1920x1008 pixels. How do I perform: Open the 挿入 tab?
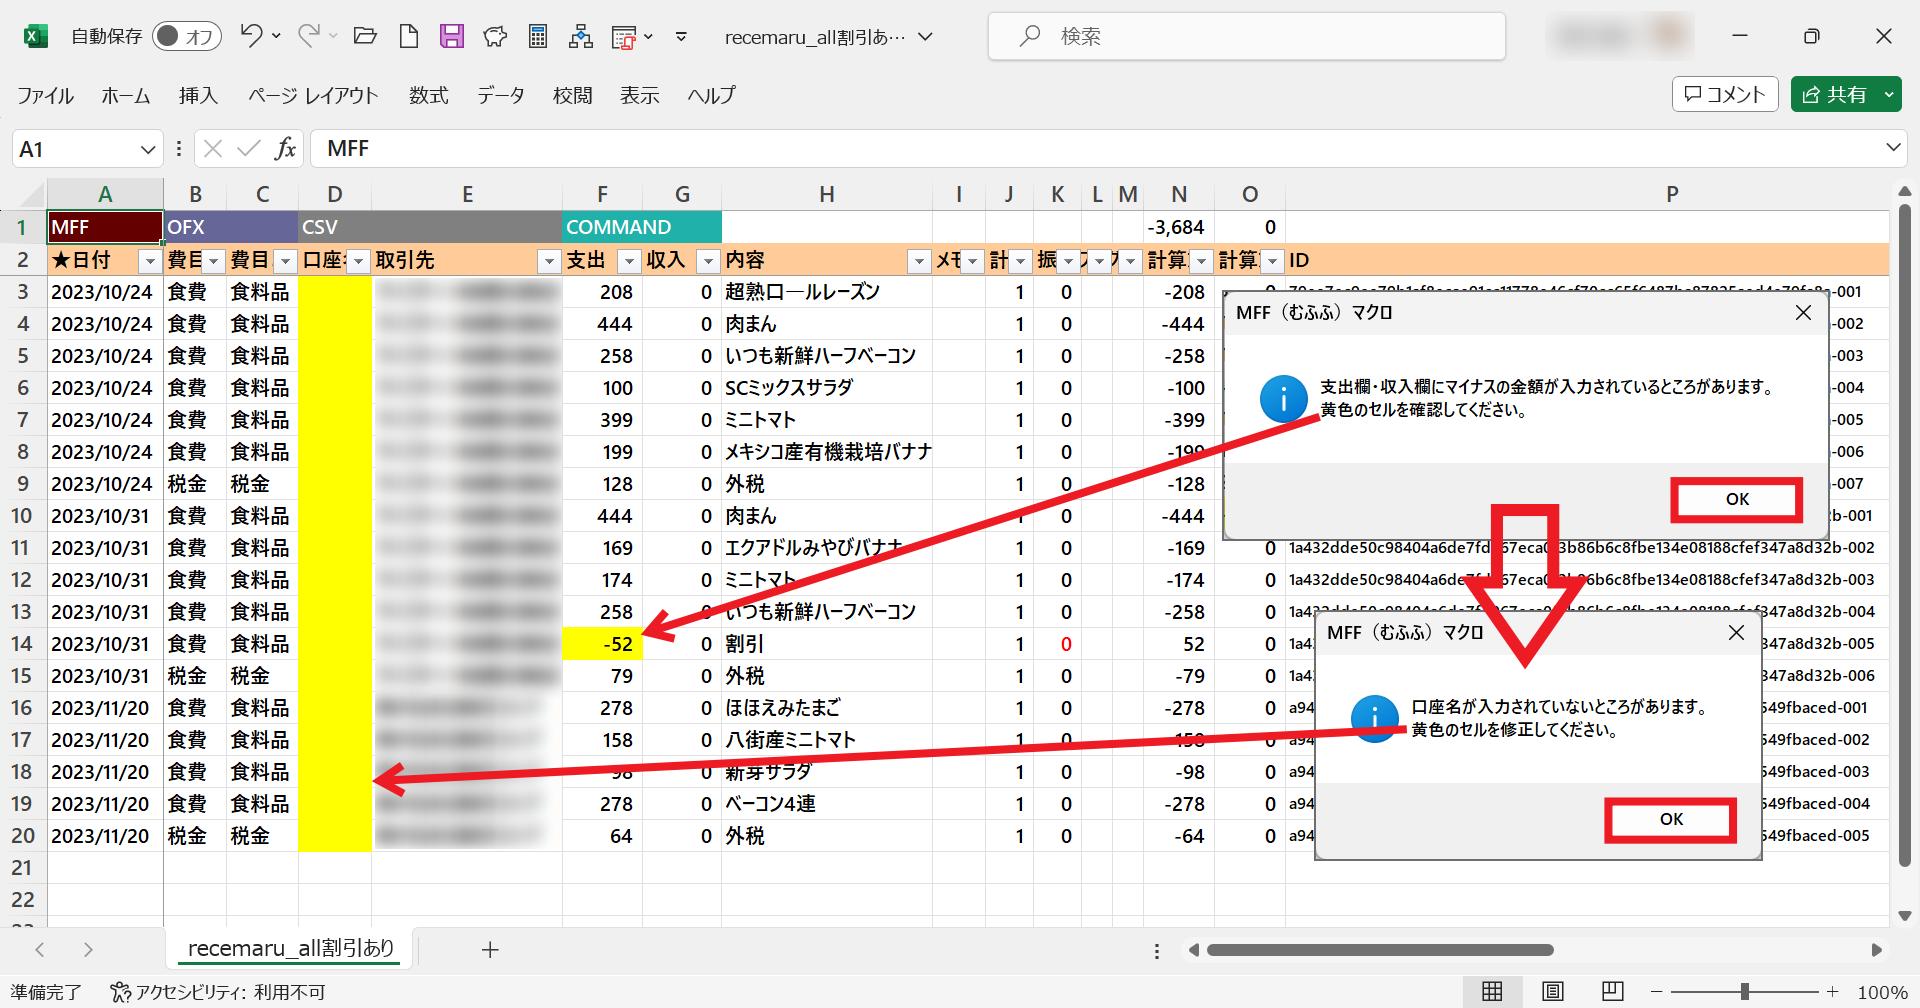(198, 95)
